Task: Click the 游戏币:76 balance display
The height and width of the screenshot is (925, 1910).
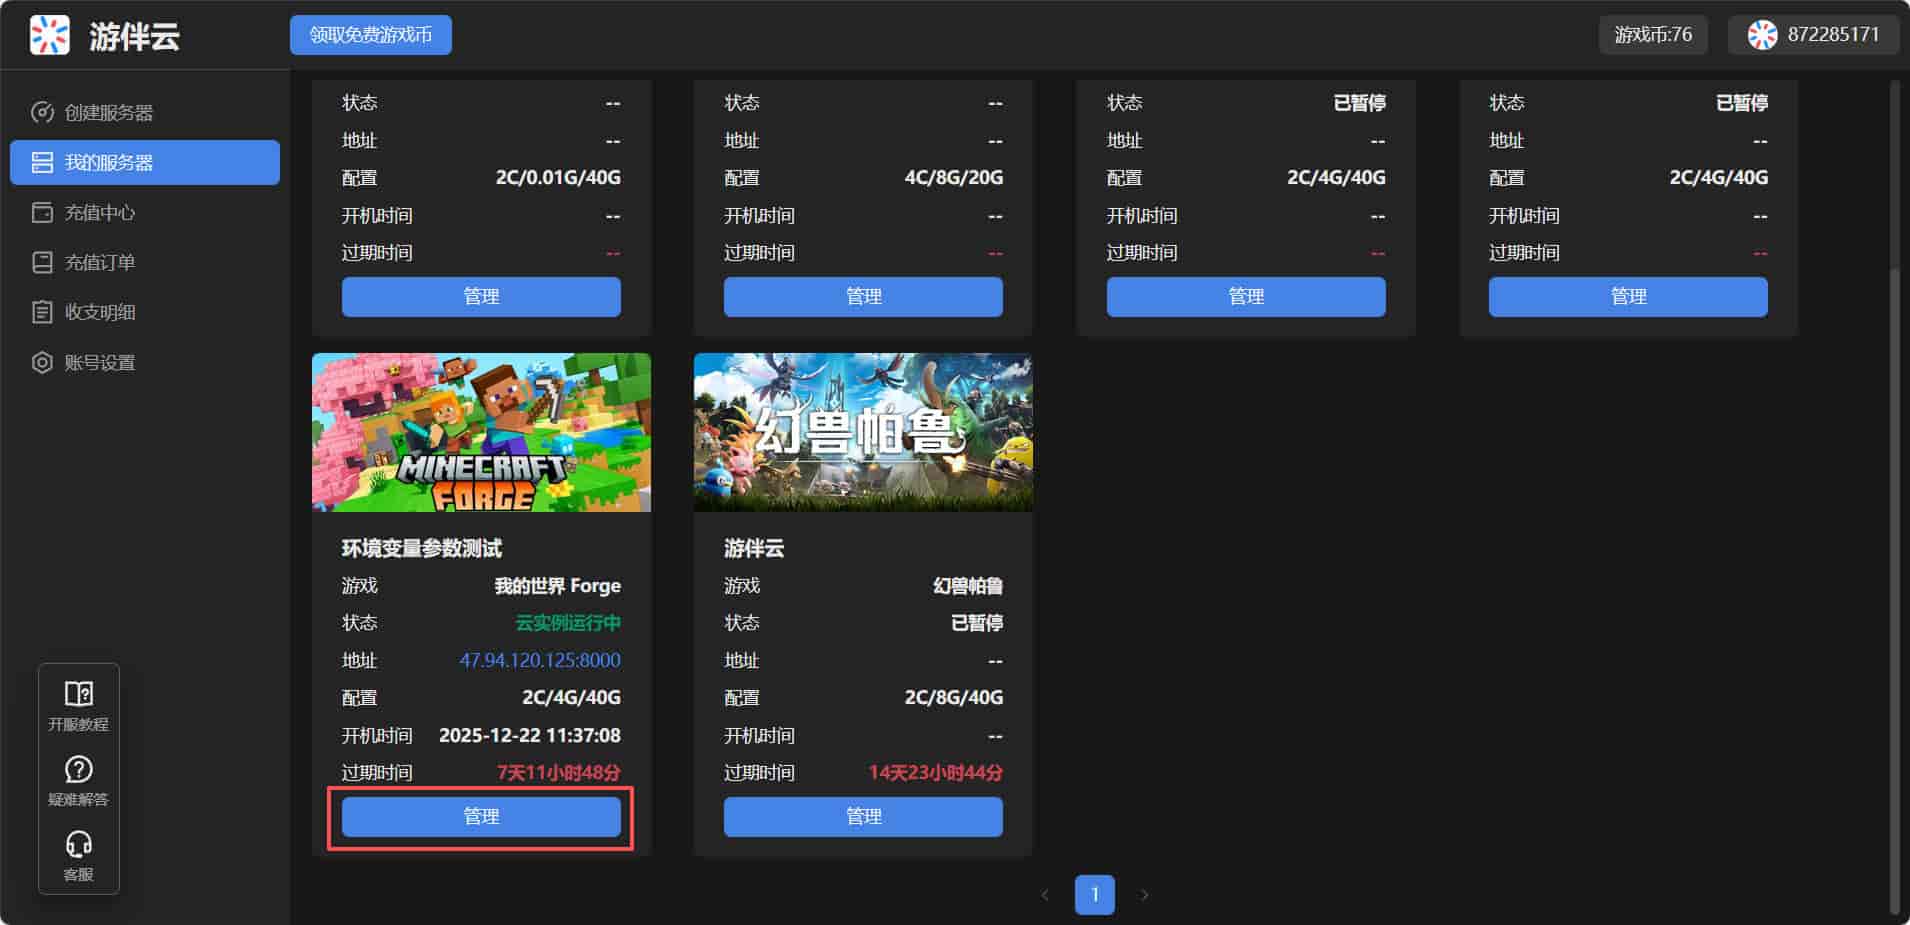Action: click(x=1653, y=35)
